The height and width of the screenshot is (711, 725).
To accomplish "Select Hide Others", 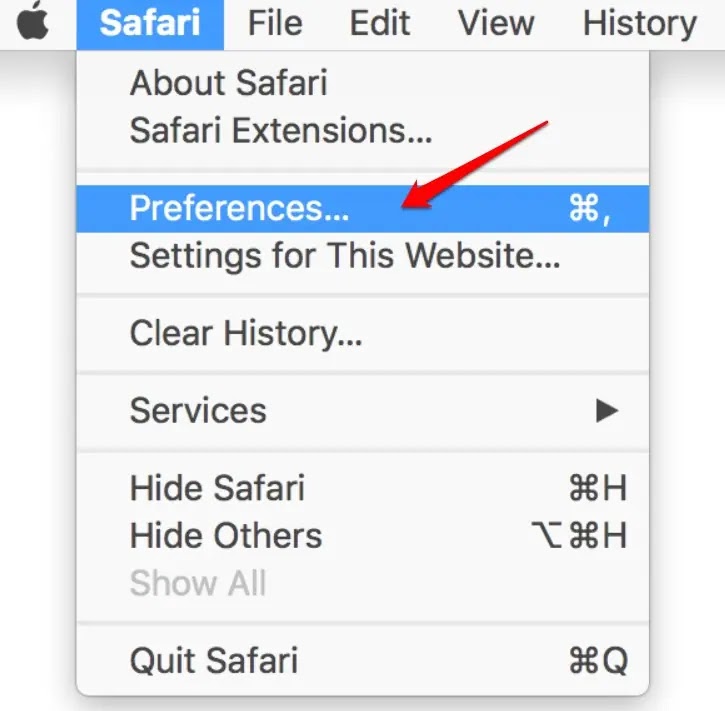I will pyautogui.click(x=226, y=536).
